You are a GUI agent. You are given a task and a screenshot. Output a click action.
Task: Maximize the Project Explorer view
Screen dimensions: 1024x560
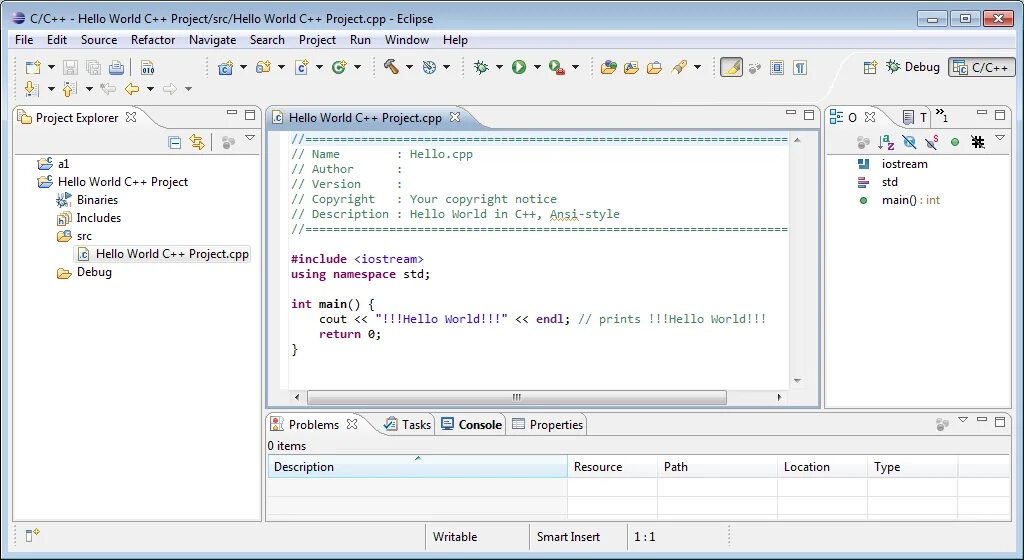point(249,115)
